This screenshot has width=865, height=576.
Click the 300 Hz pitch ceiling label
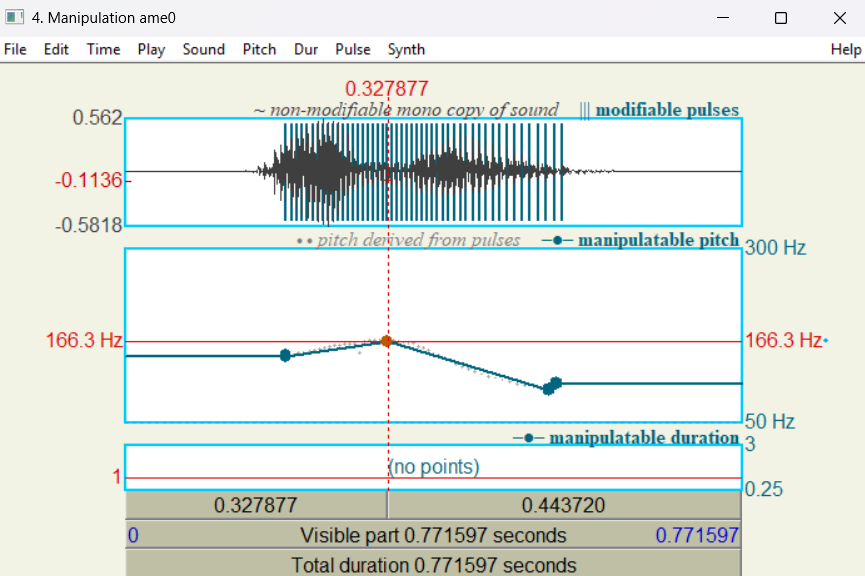[x=775, y=248]
